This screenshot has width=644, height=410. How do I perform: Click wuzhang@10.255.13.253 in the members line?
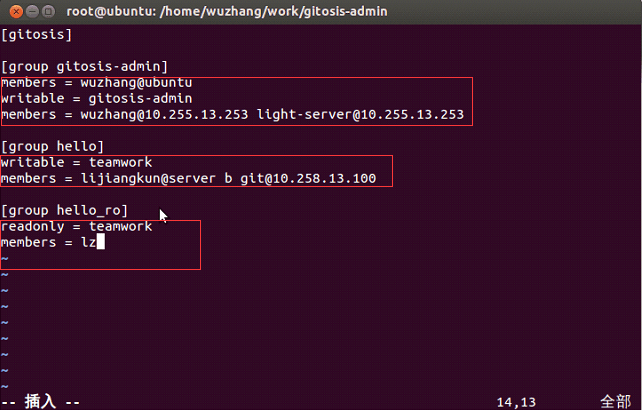(165, 114)
